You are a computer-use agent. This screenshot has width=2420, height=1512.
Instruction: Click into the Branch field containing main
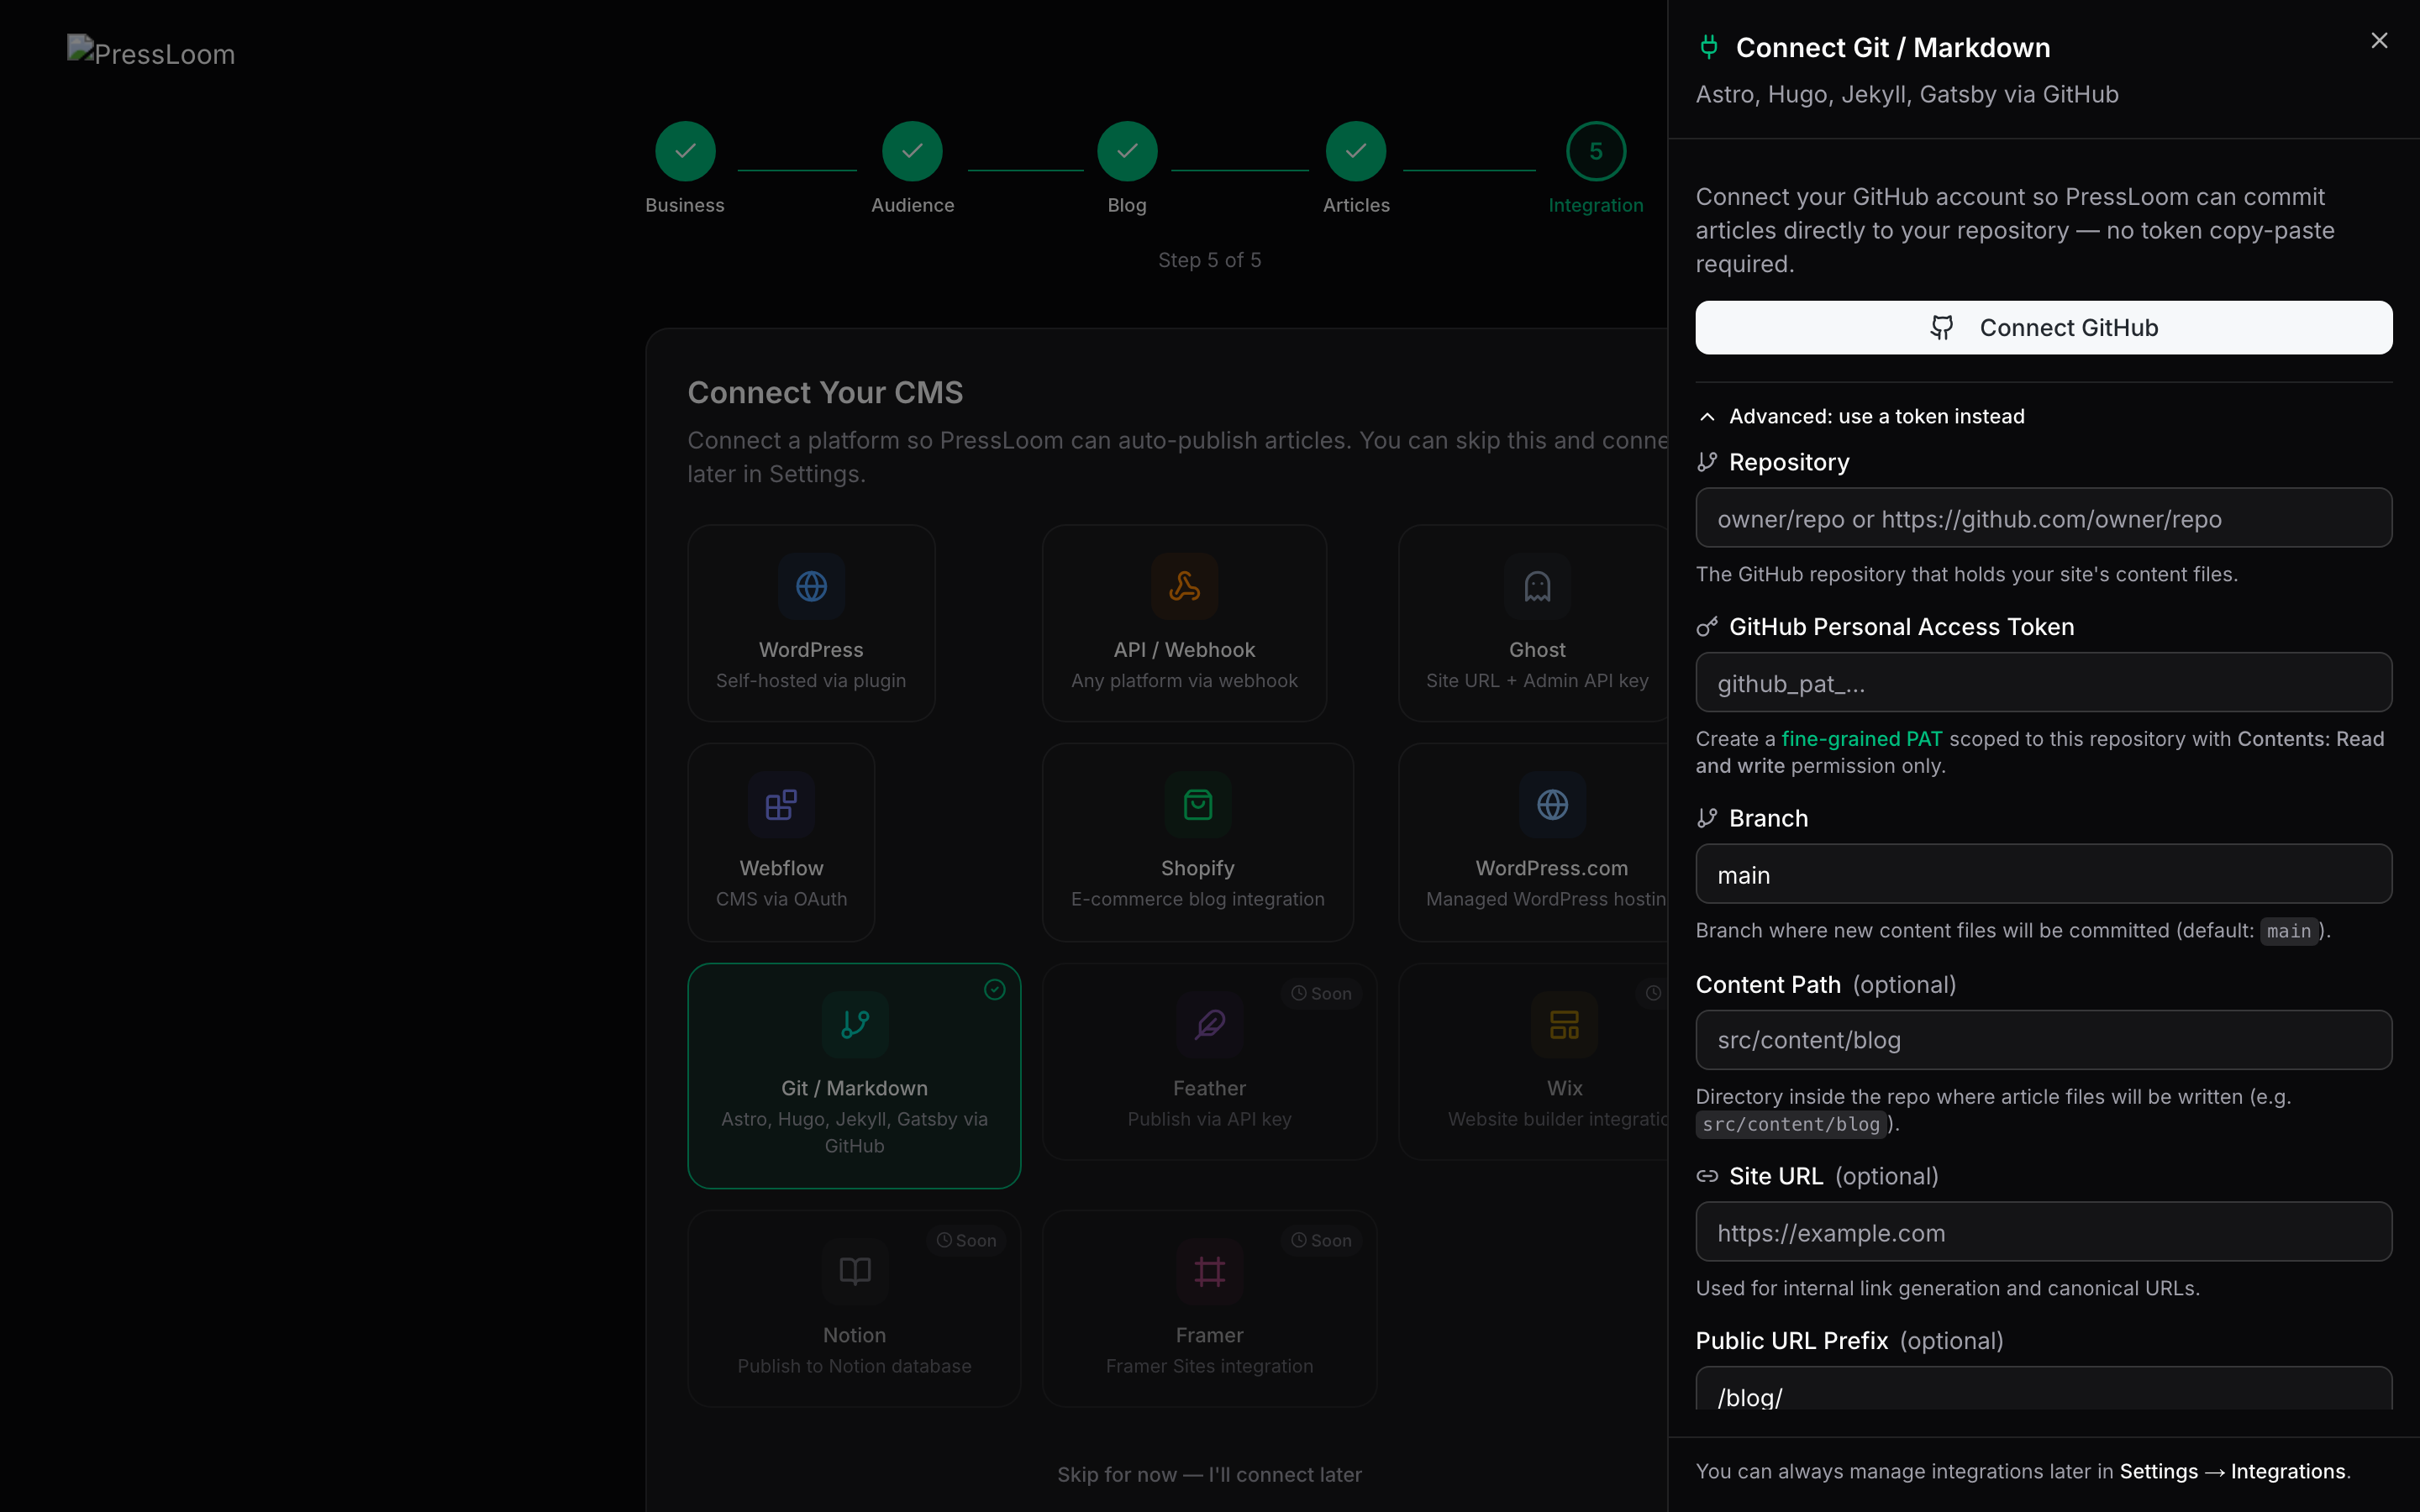(x=2043, y=874)
